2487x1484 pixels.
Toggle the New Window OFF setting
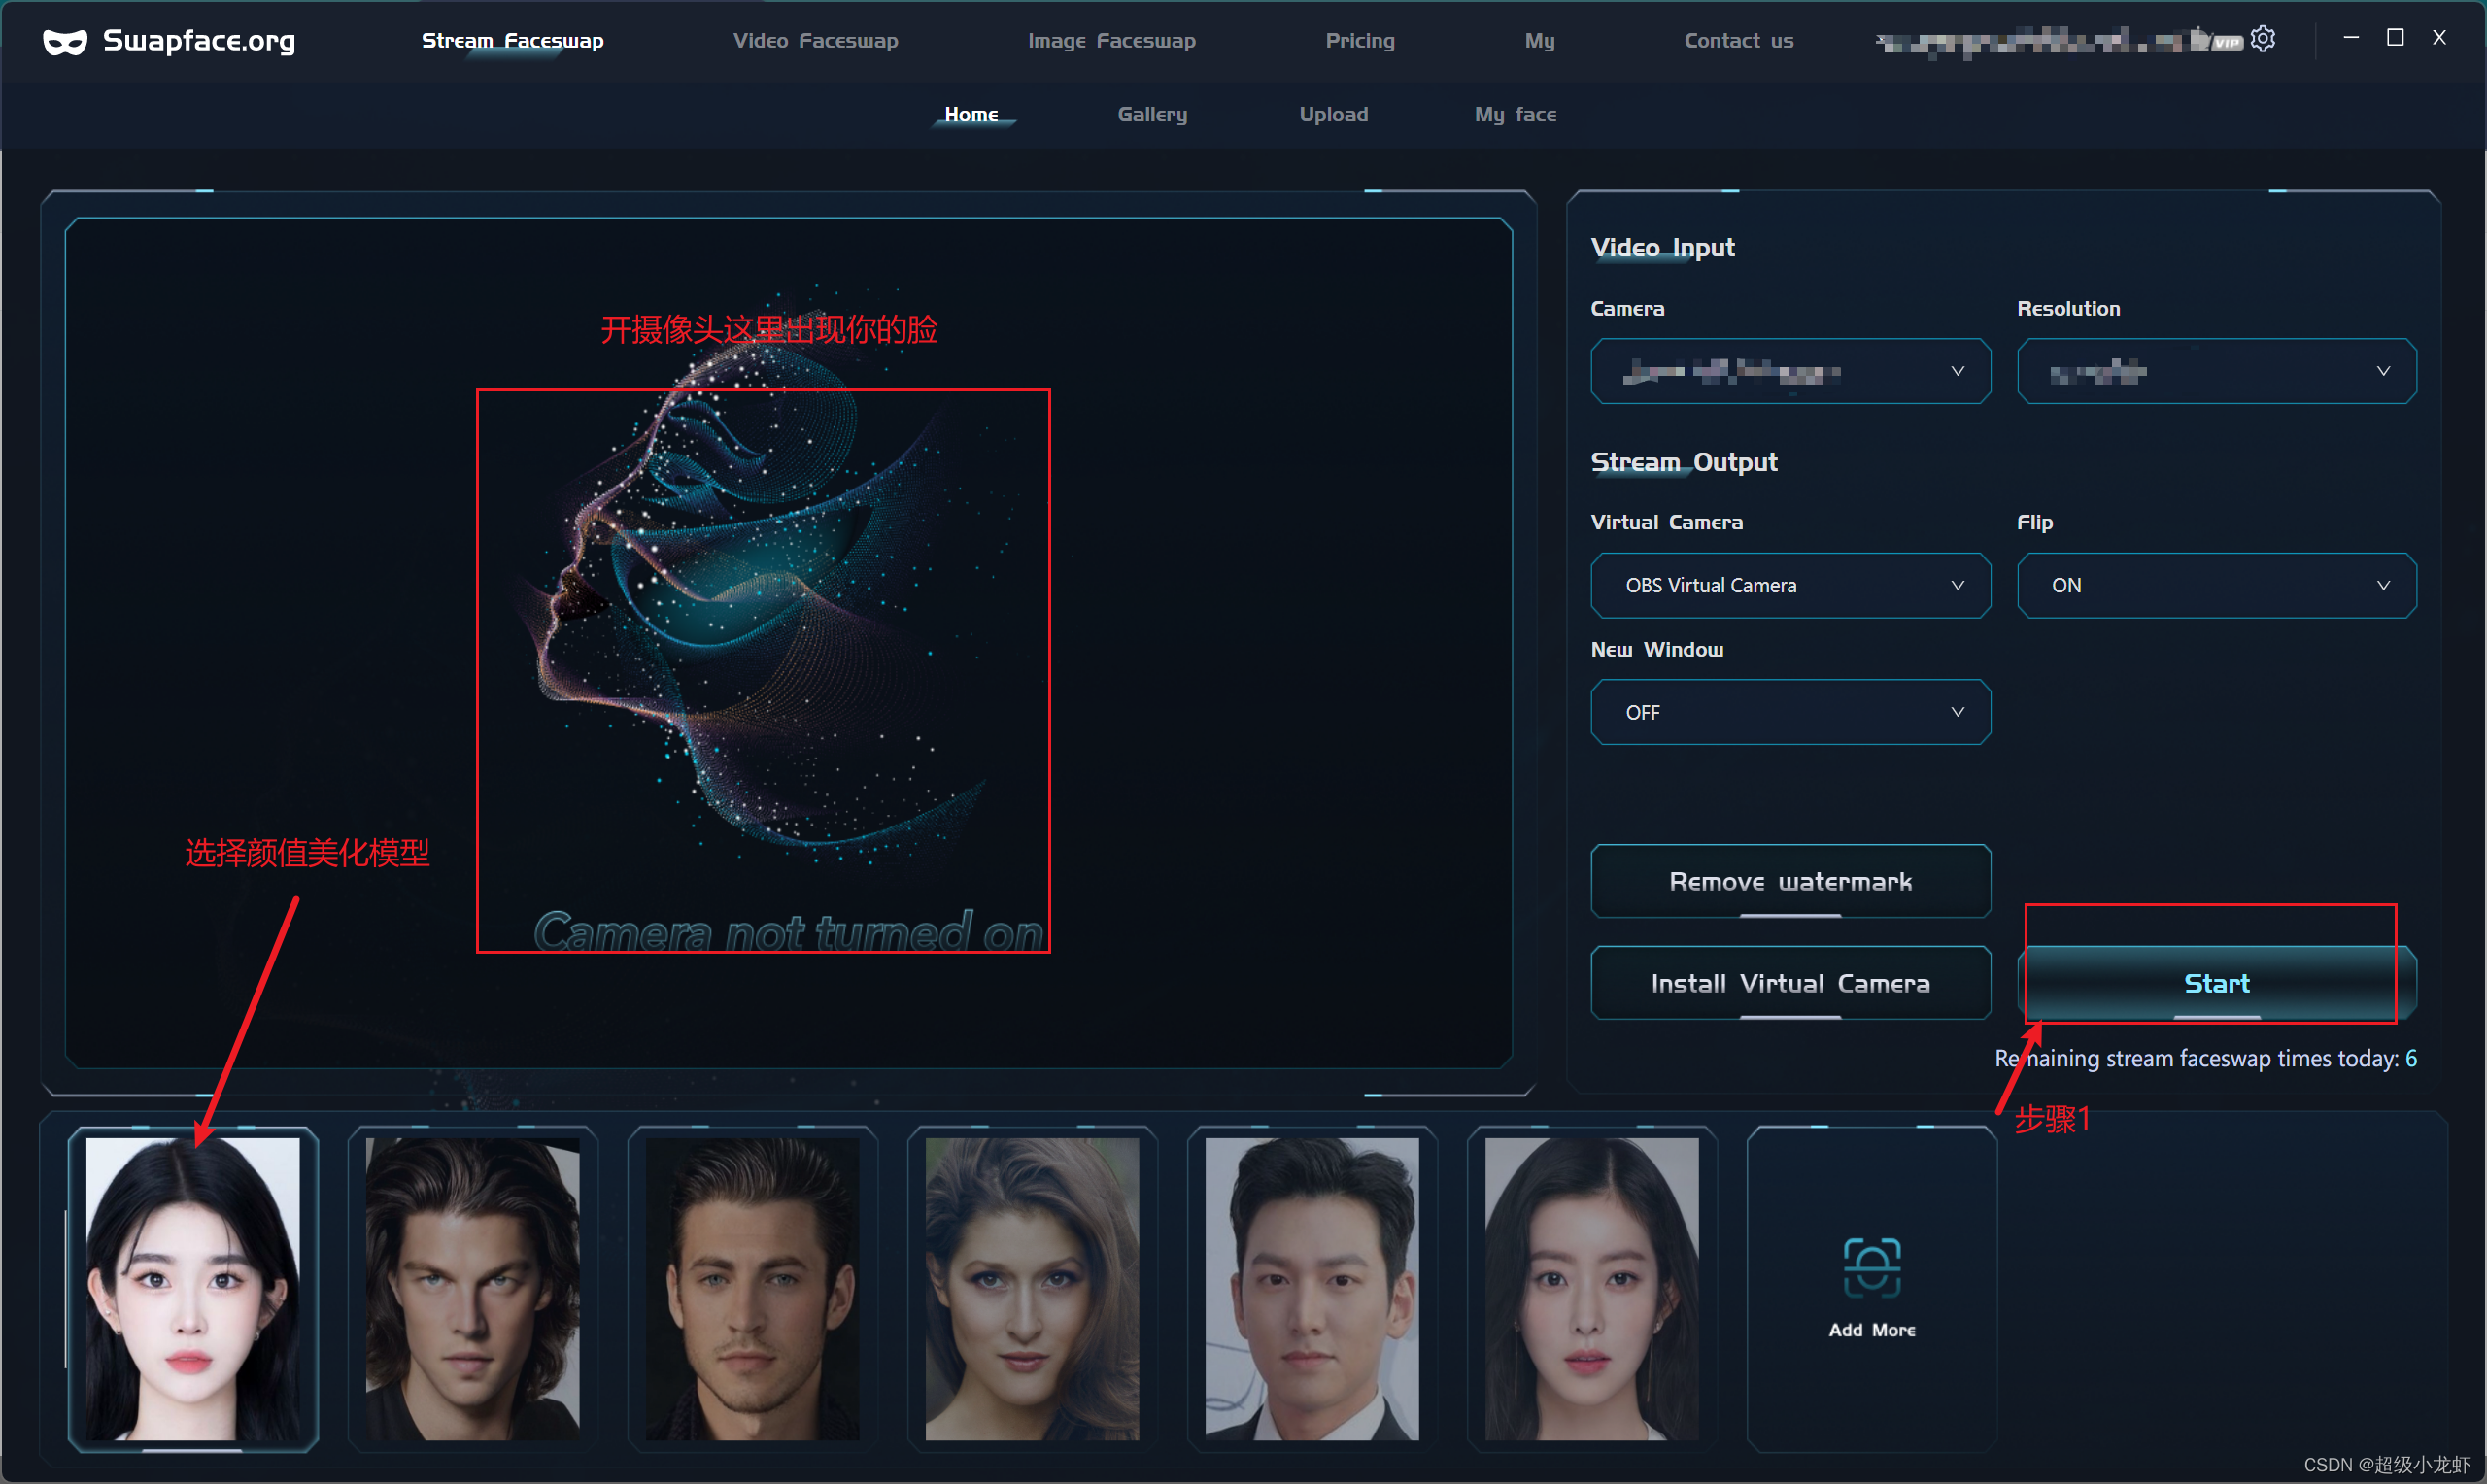tap(1790, 712)
